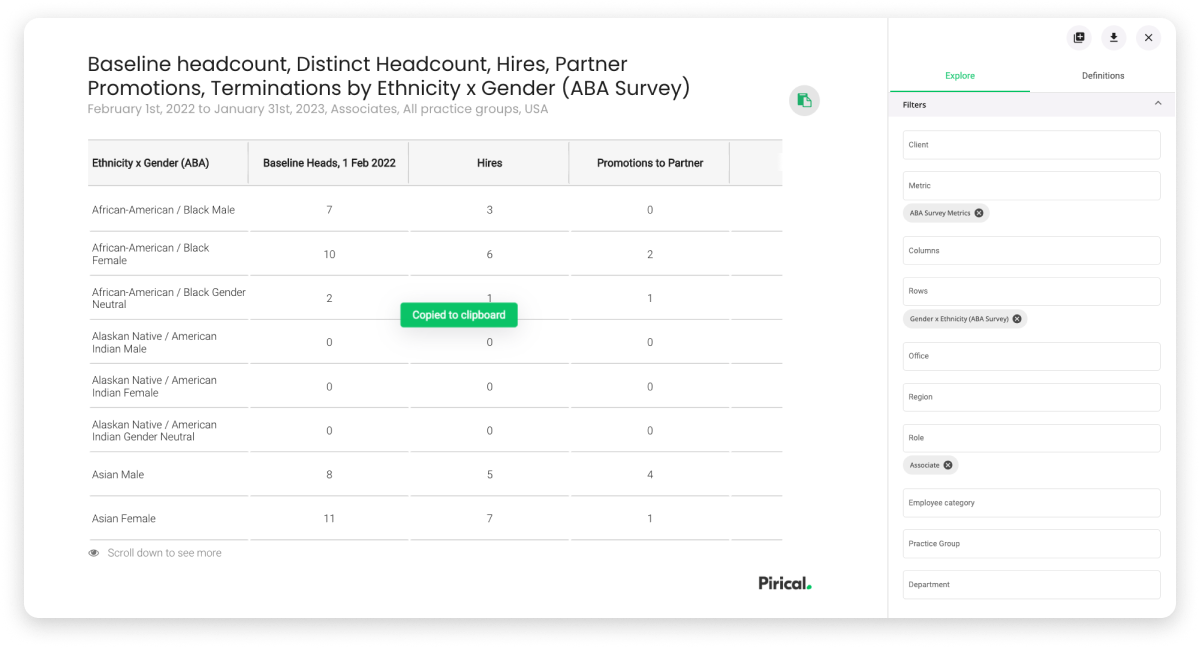Toggle the Baseline Heads column header

coord(328,162)
